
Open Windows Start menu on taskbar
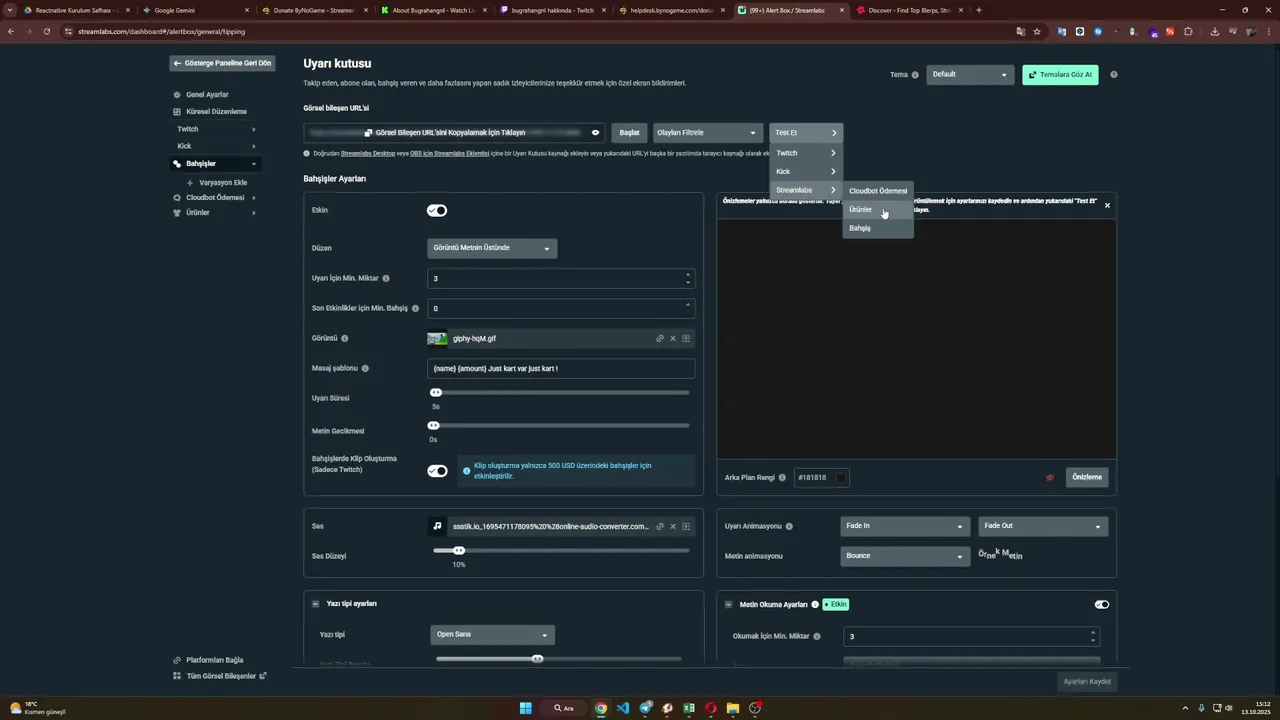click(525, 708)
